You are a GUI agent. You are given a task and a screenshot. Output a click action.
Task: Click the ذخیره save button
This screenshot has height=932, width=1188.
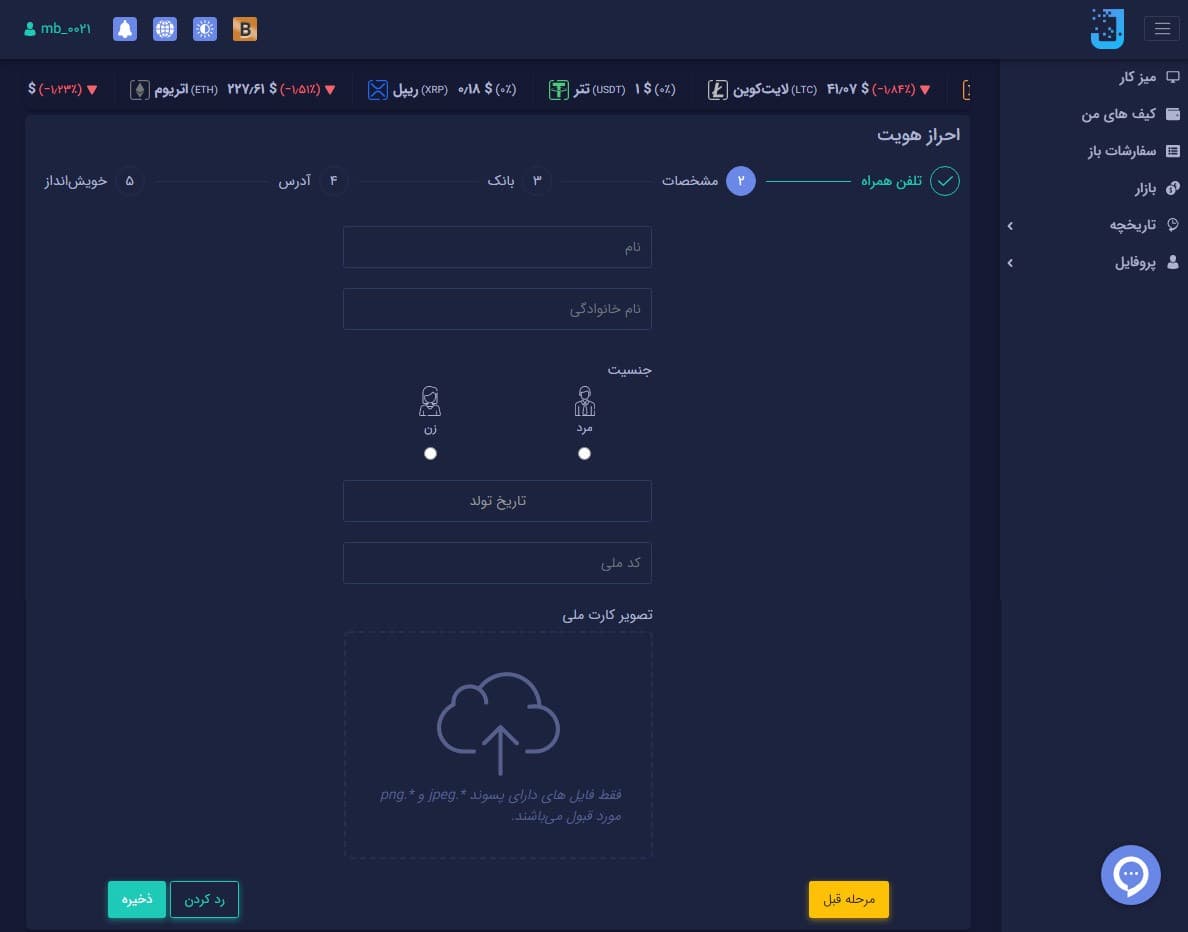point(136,899)
